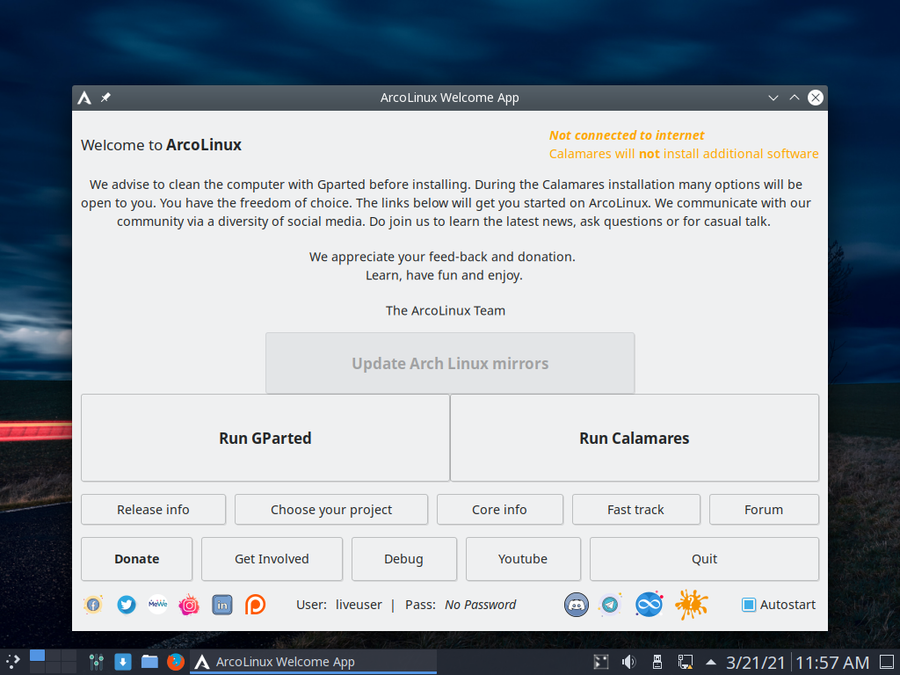Image resolution: width=900 pixels, height=675 pixels.
Task: Open the Patreon icon link
Action: click(255, 604)
